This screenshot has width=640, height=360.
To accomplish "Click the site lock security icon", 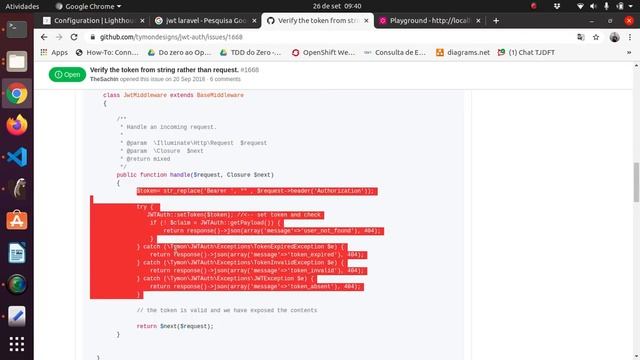I will pos(93,37).
